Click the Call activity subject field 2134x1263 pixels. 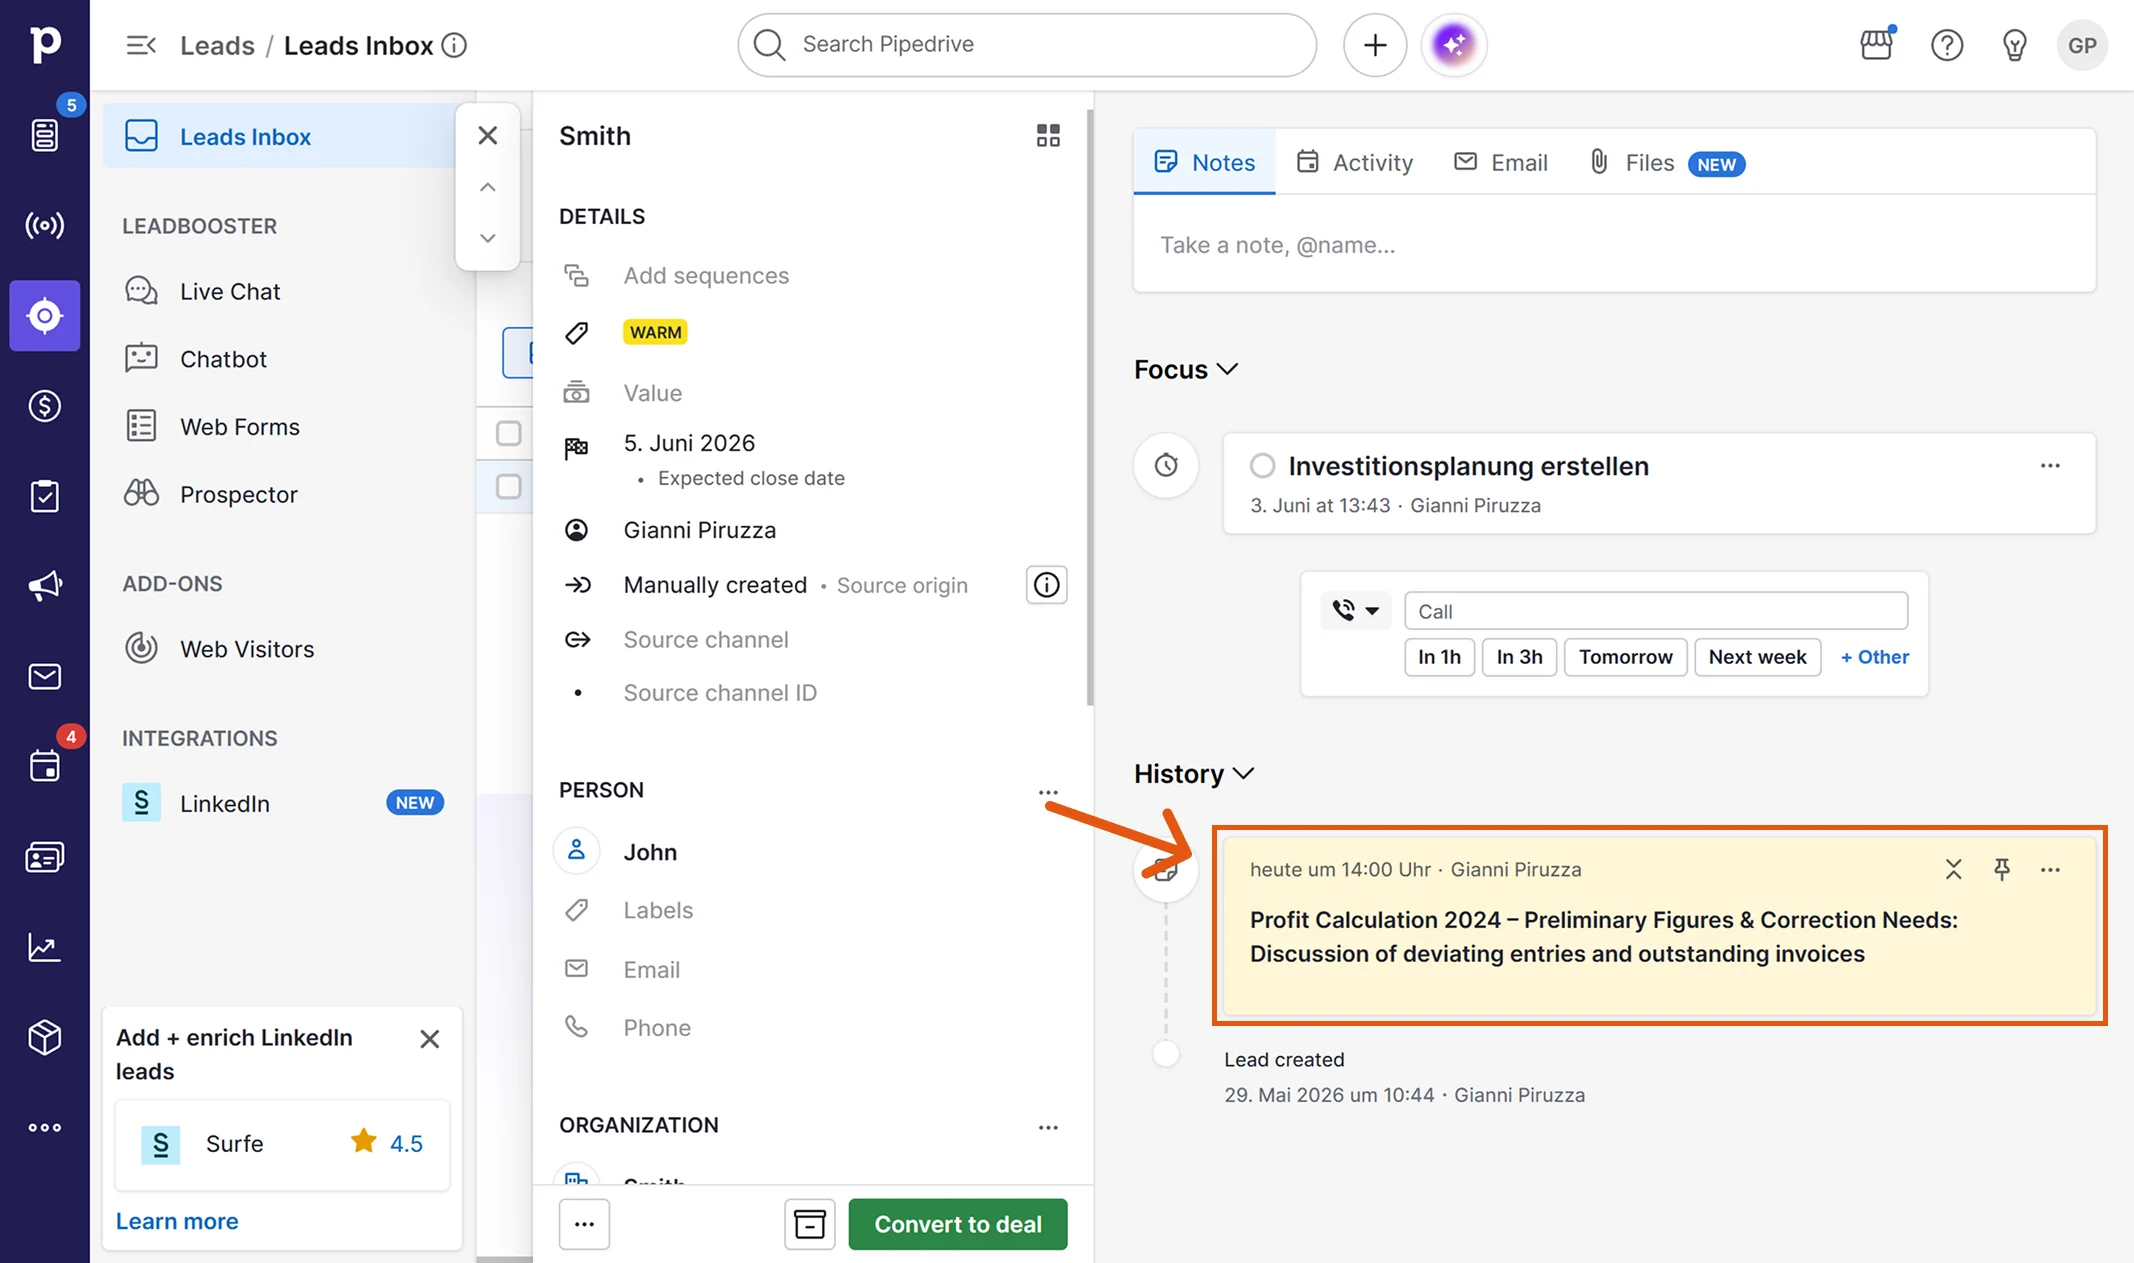coord(1656,611)
